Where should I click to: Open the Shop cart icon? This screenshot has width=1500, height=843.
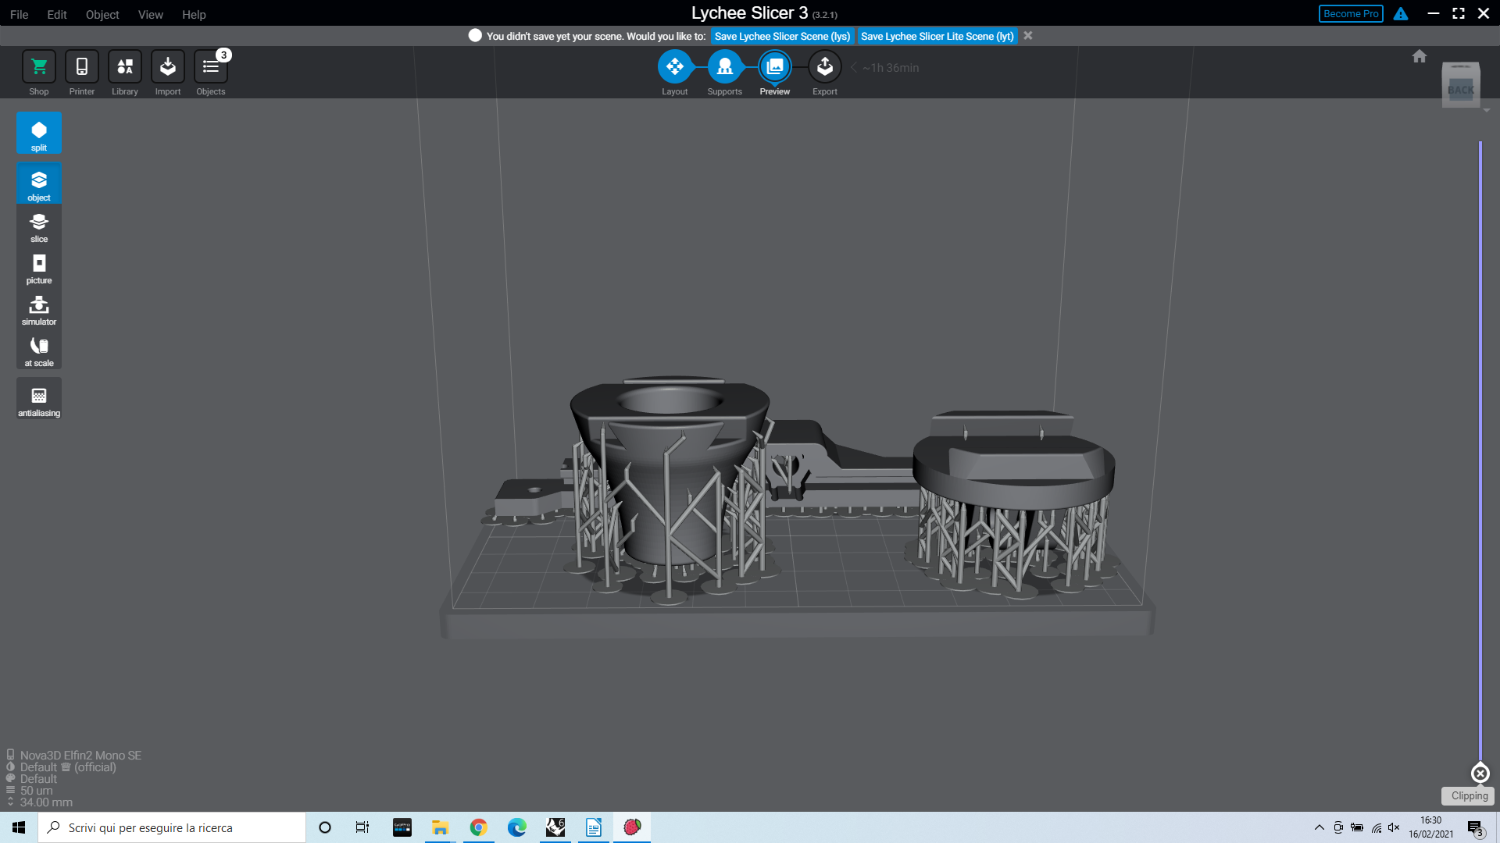(39, 67)
